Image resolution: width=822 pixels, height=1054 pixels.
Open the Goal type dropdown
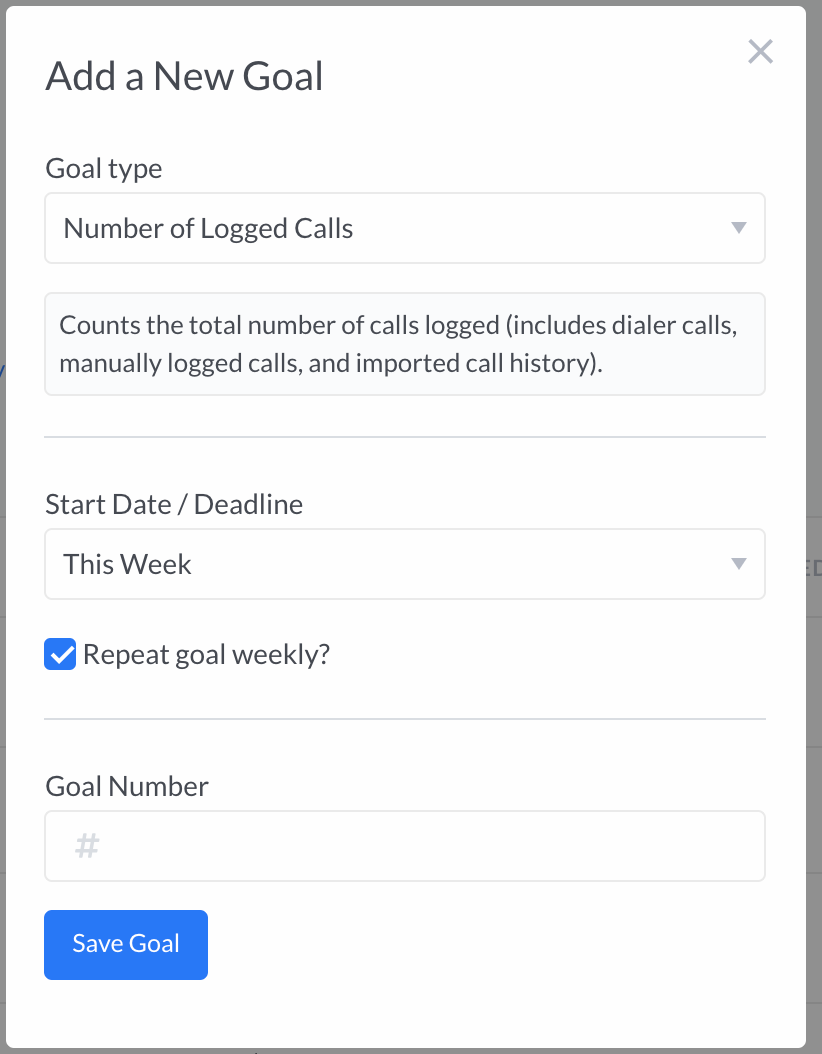click(405, 228)
